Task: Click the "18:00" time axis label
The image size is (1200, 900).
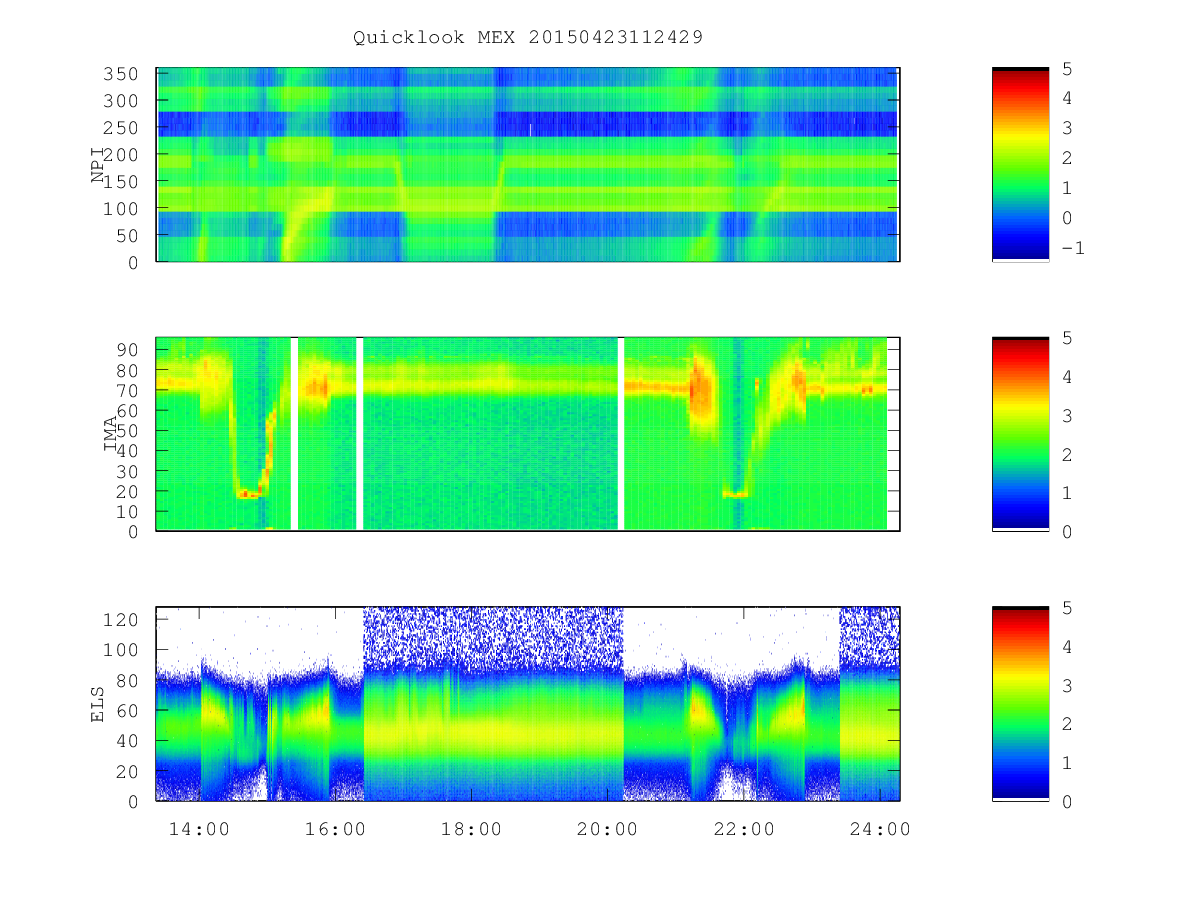Action: [x=472, y=829]
